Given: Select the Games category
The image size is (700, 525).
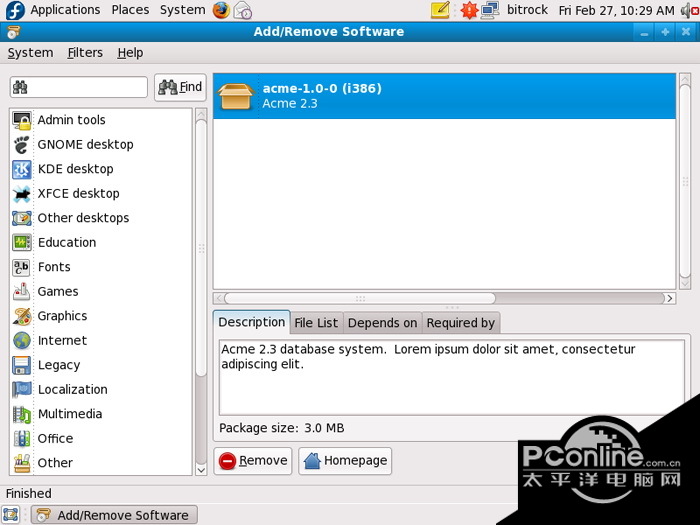Looking at the screenshot, I should (101, 292).
